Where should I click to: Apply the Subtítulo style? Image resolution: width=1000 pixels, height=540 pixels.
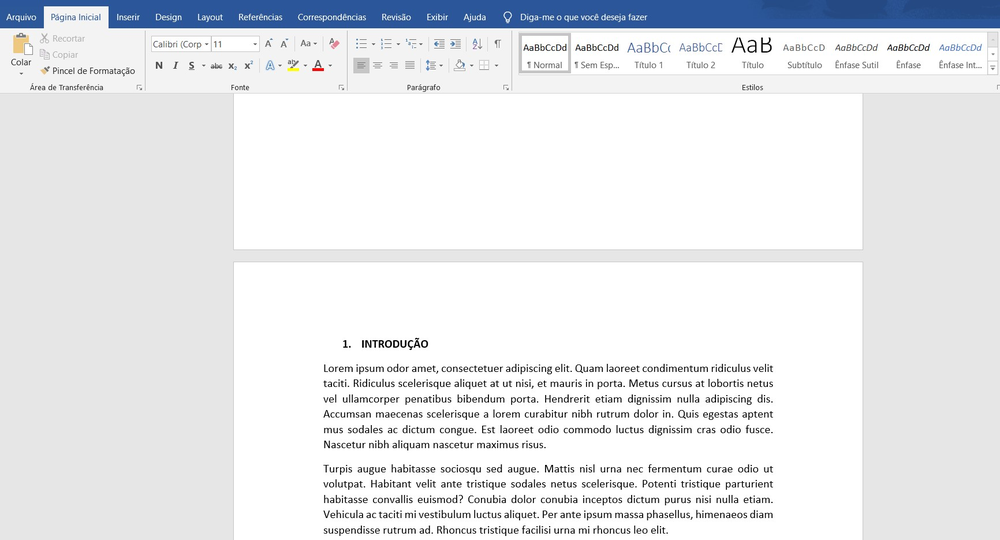tap(804, 54)
